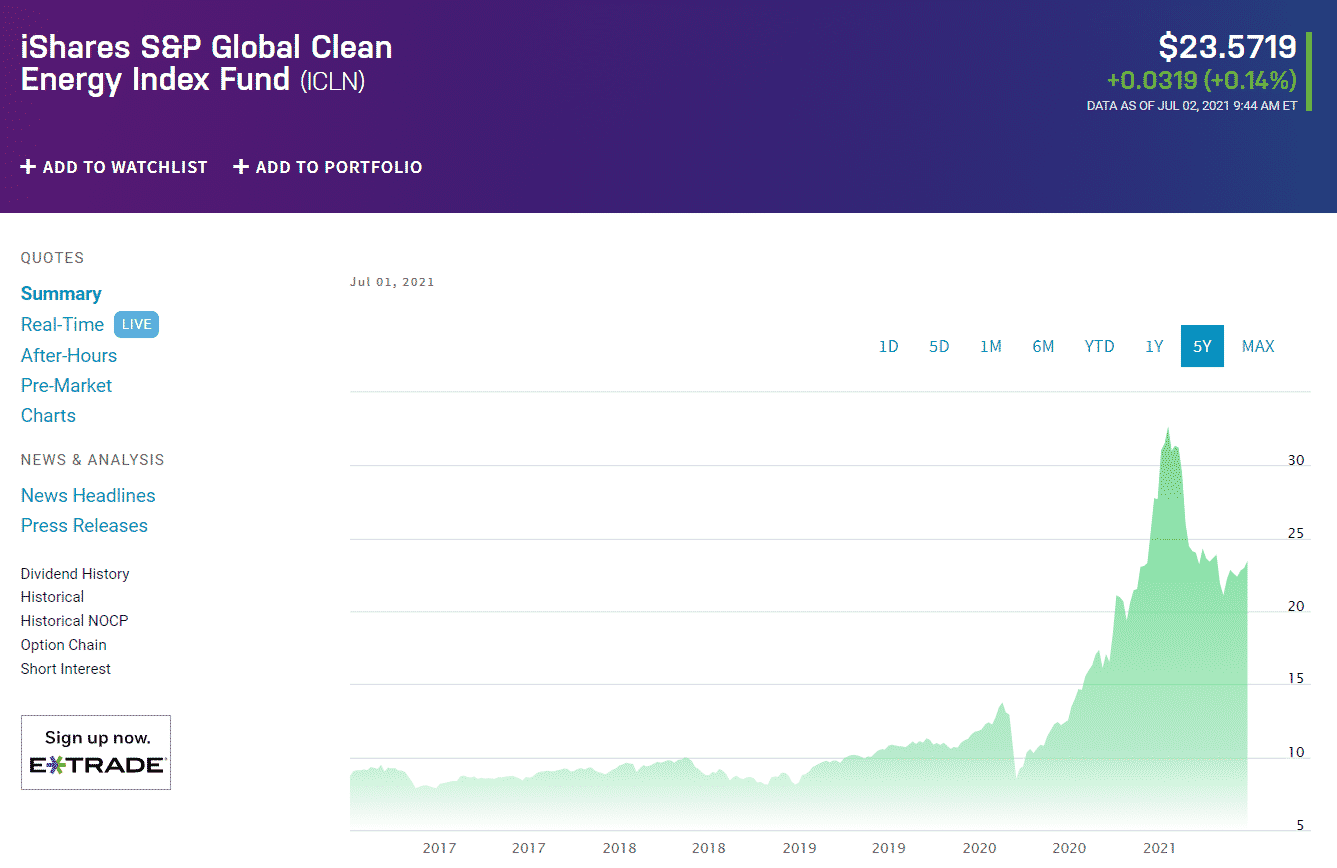The width and height of the screenshot is (1337, 868).
Task: Open the Summary quotes page
Action: click(x=61, y=294)
